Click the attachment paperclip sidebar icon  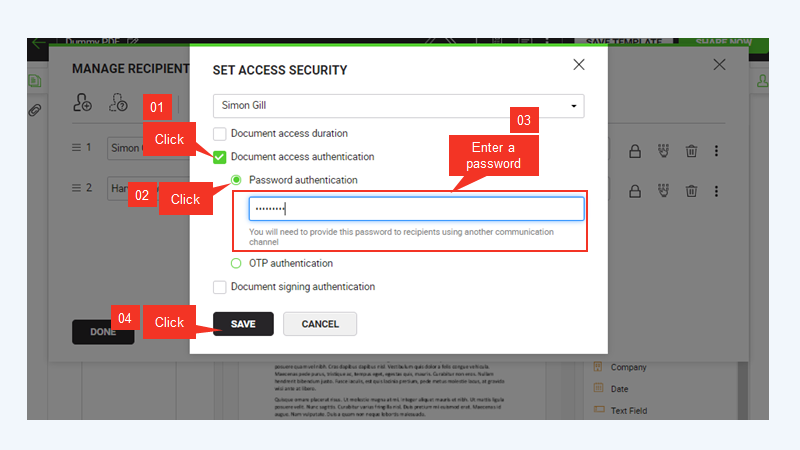point(35,110)
